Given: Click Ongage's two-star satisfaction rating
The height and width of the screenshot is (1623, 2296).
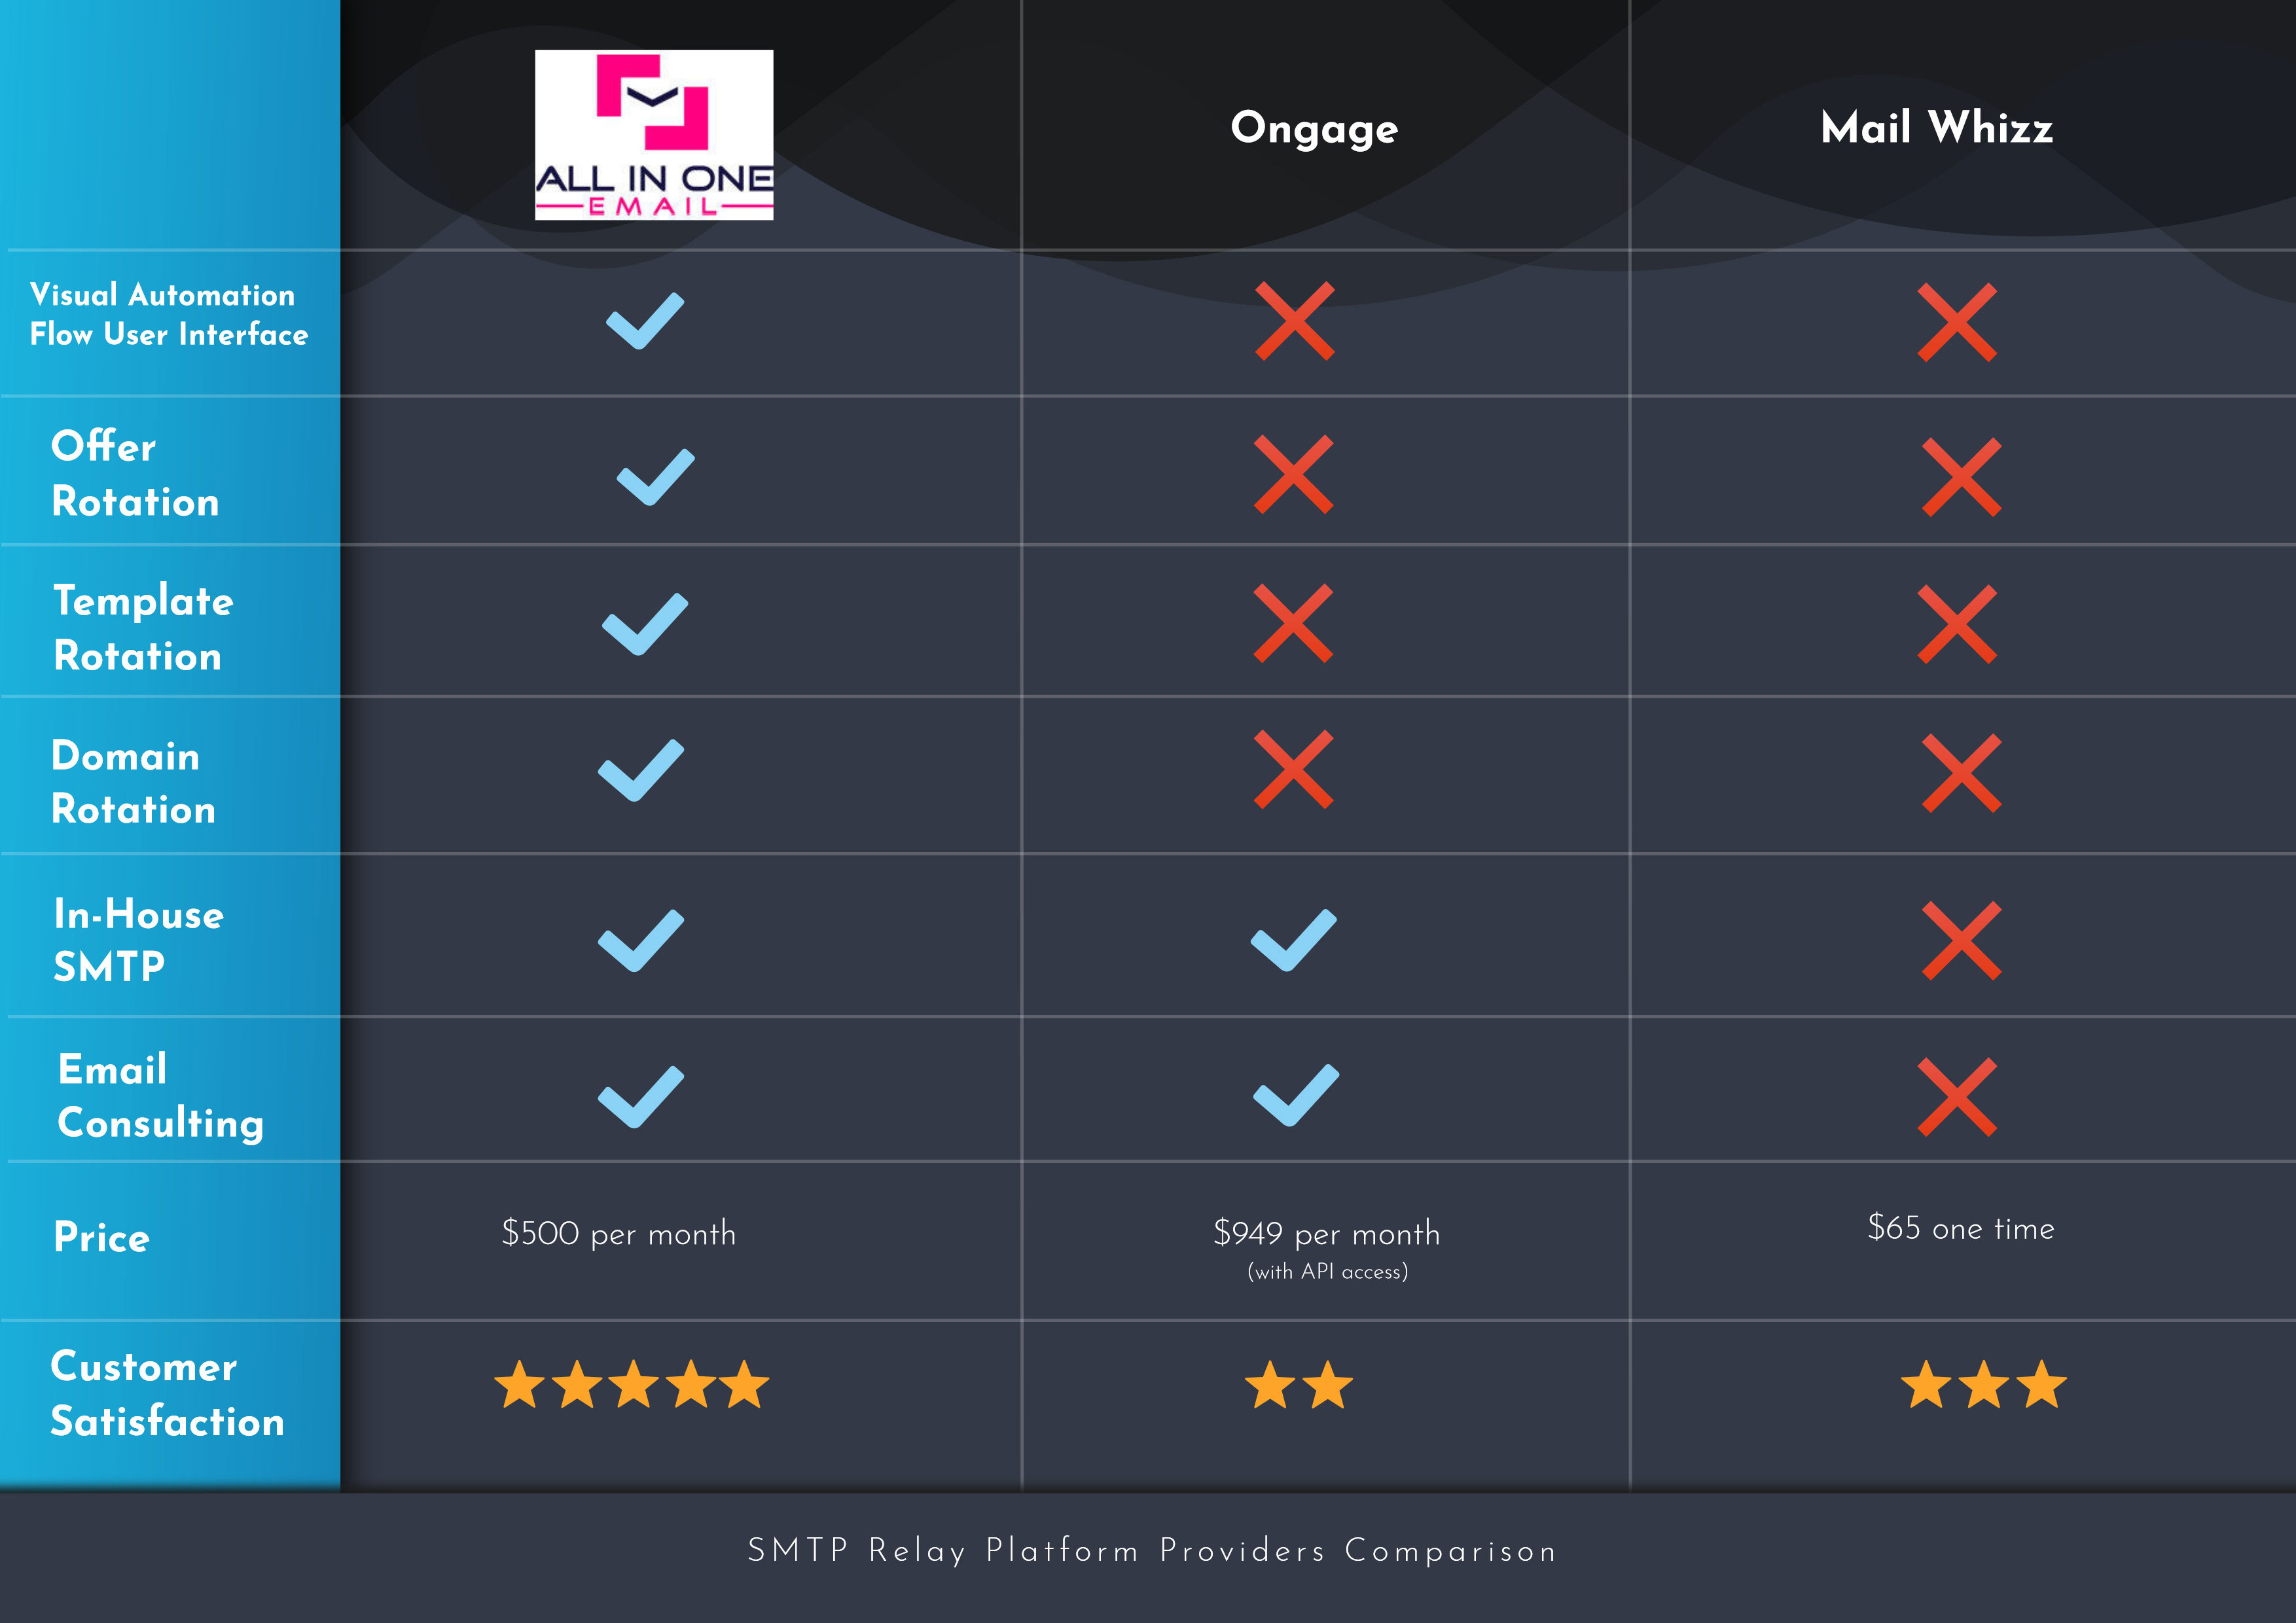Looking at the screenshot, I should 1298,1385.
